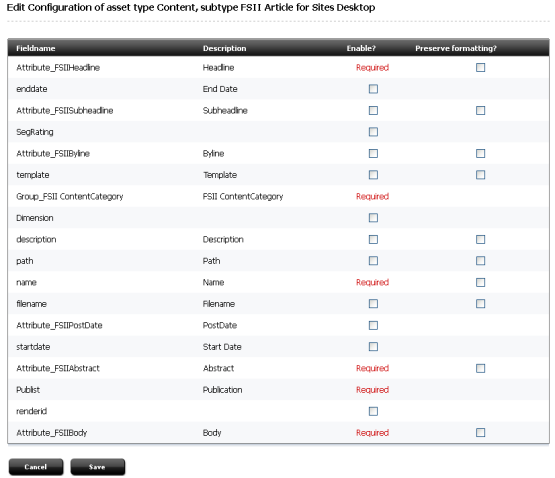Click the Required label for FSII ContentCategory
This screenshot has width=555, height=478.
[x=372, y=196]
